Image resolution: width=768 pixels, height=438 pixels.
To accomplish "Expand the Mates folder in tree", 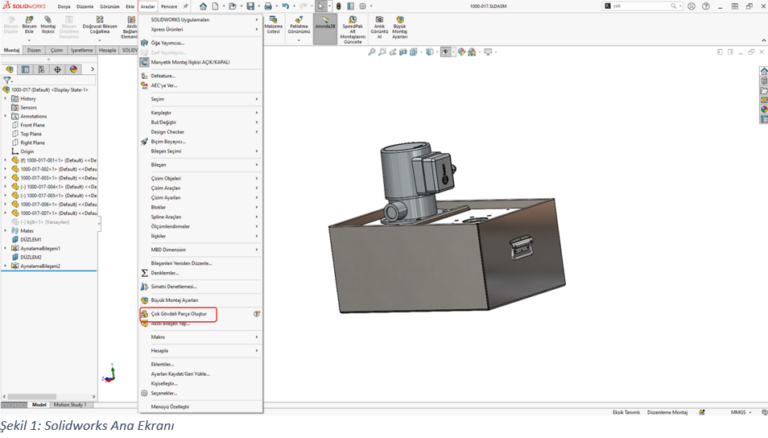I will (5, 230).
